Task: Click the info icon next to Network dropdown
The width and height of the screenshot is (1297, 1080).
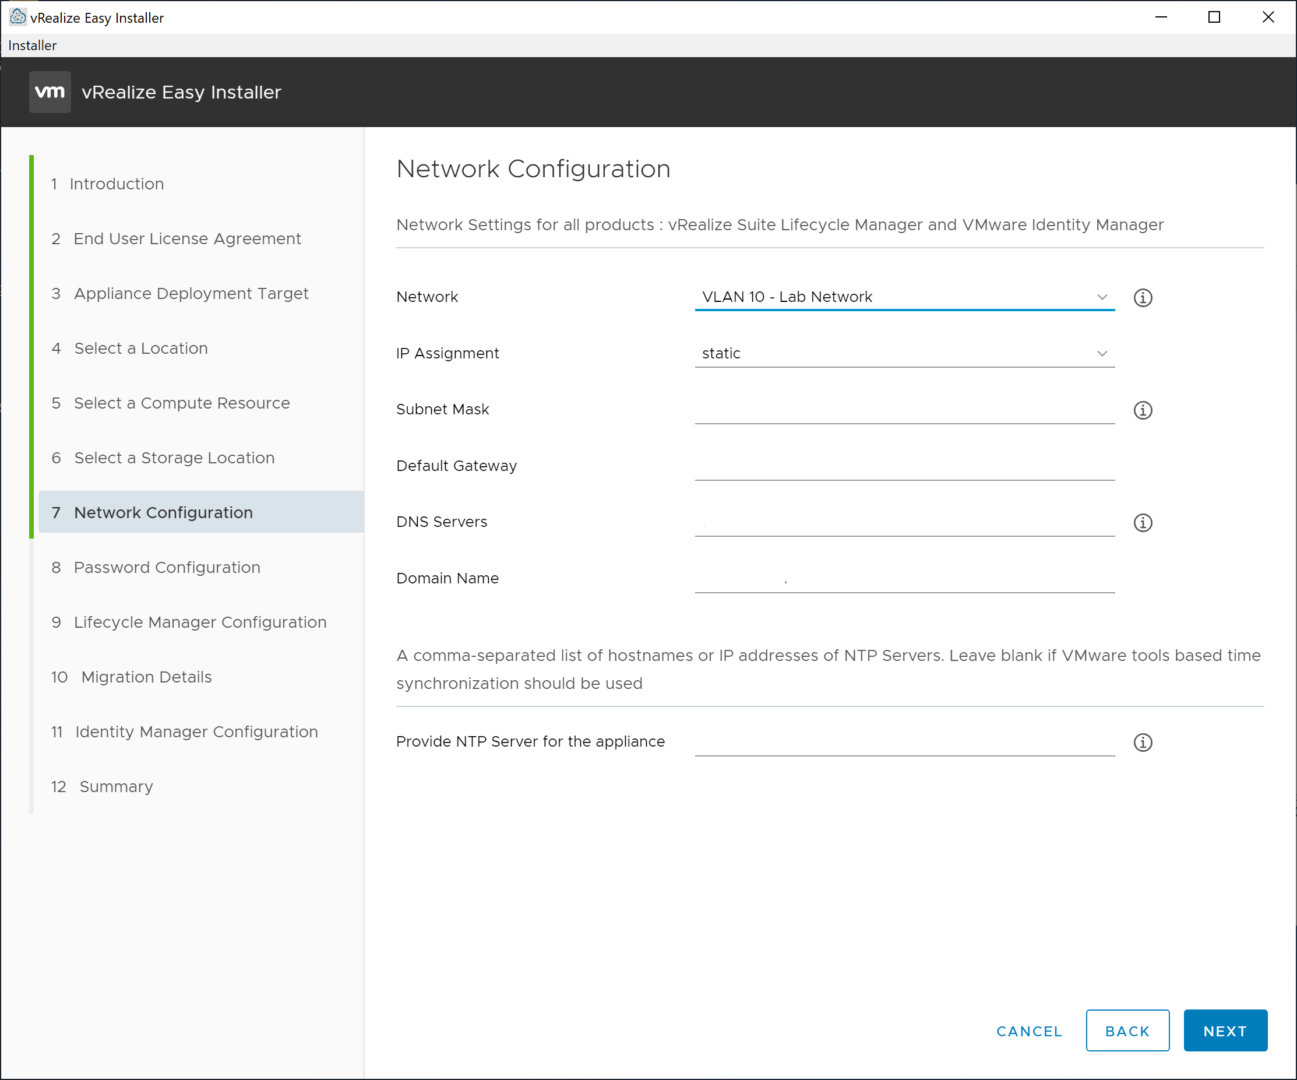Action: click(1143, 298)
